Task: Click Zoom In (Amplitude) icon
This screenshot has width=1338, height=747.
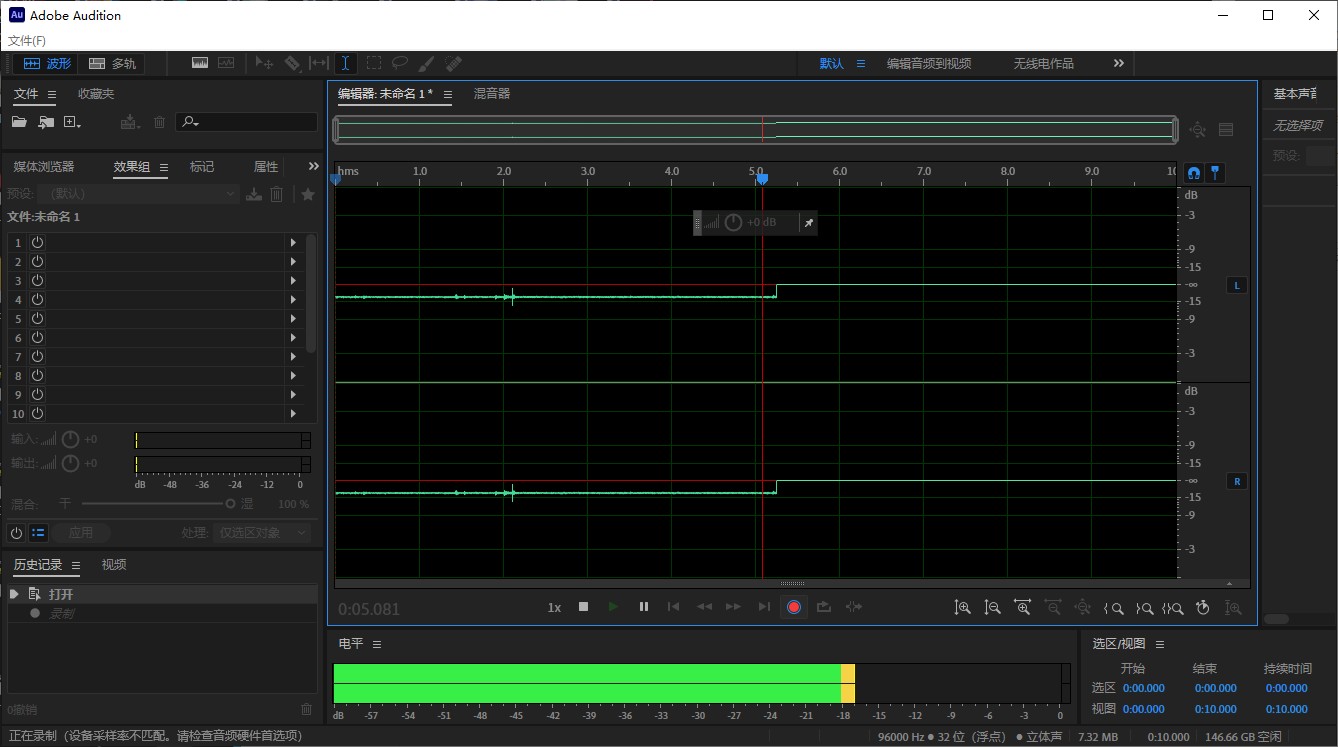Action: click(962, 607)
